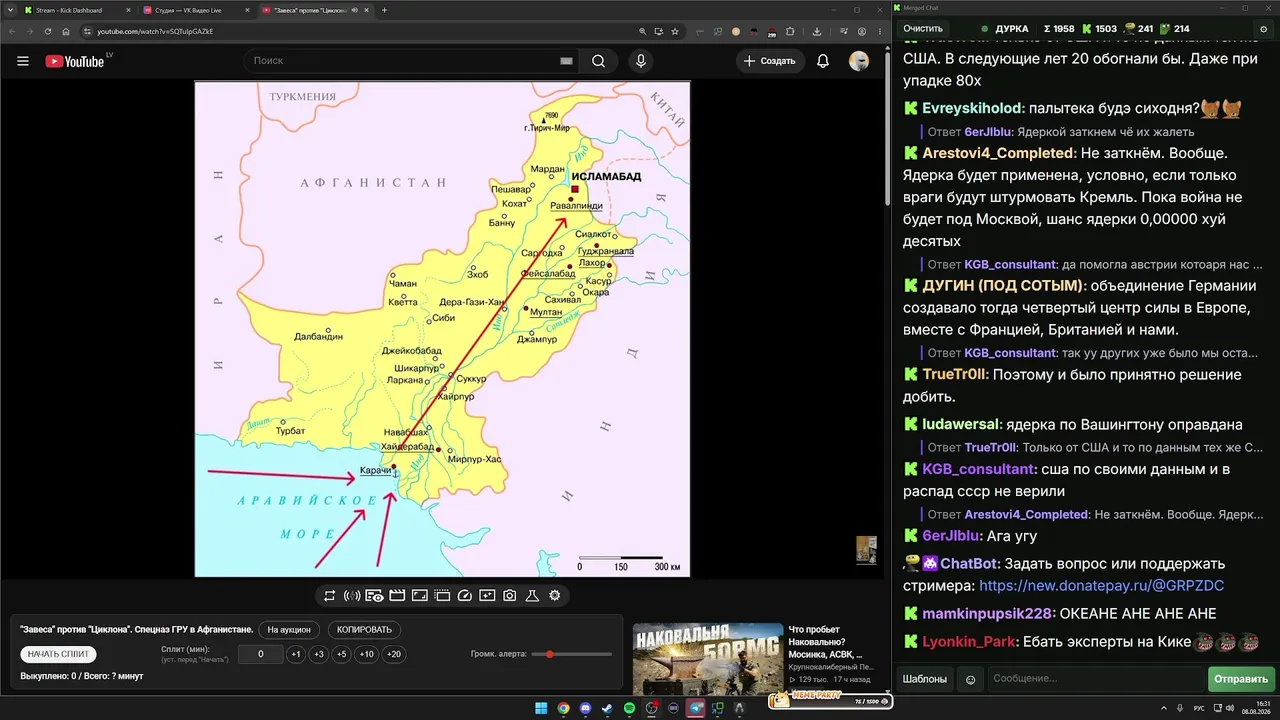Viewport: 1280px width, 720px height.
Task: Click the Очистить button in Merged Chat
Action: tap(923, 29)
